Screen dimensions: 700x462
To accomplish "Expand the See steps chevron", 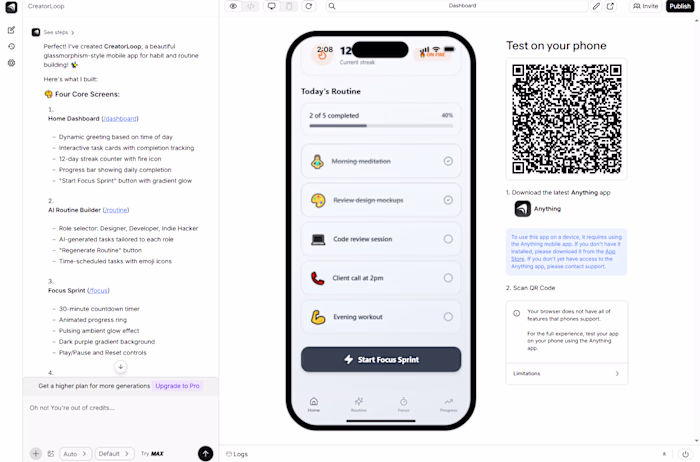I will (72, 33).
